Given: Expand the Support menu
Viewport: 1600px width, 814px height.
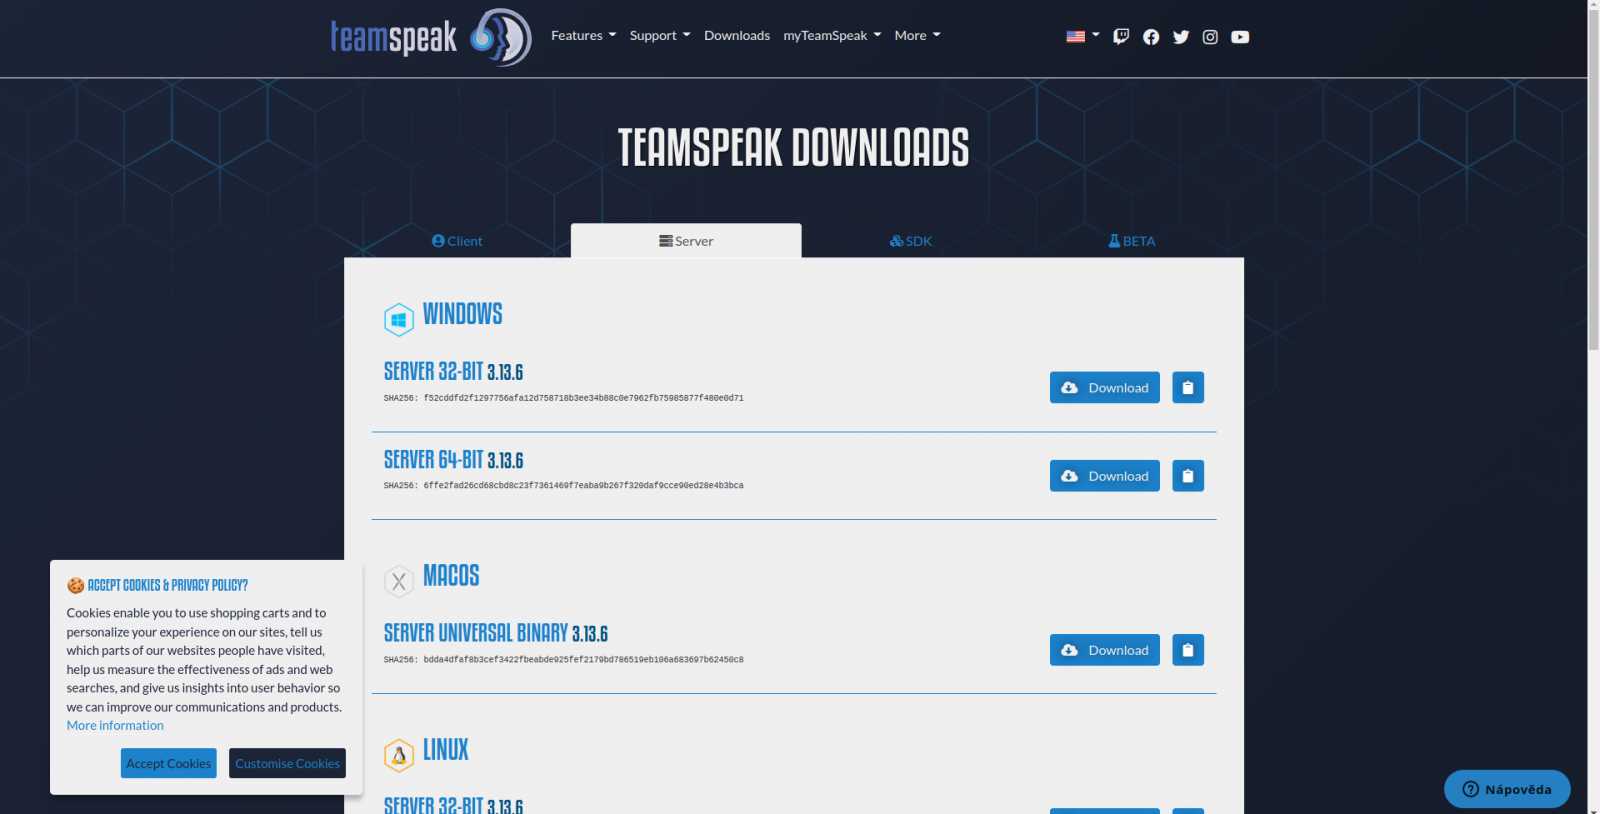Looking at the screenshot, I should pyautogui.click(x=660, y=36).
